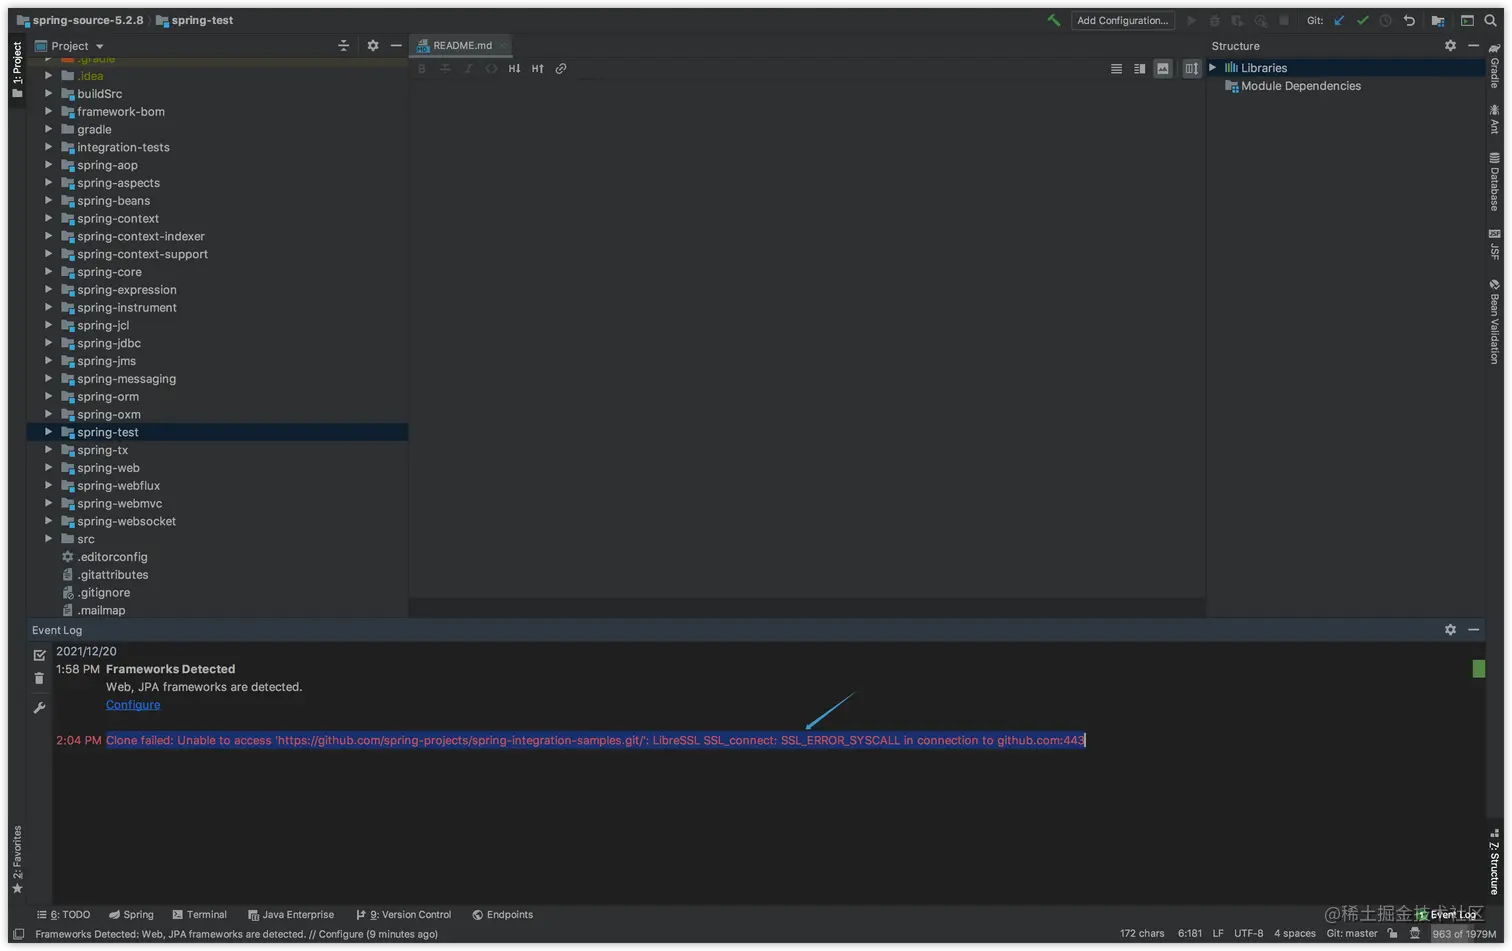
Task: Expand the spring-core module
Action: pos(48,272)
